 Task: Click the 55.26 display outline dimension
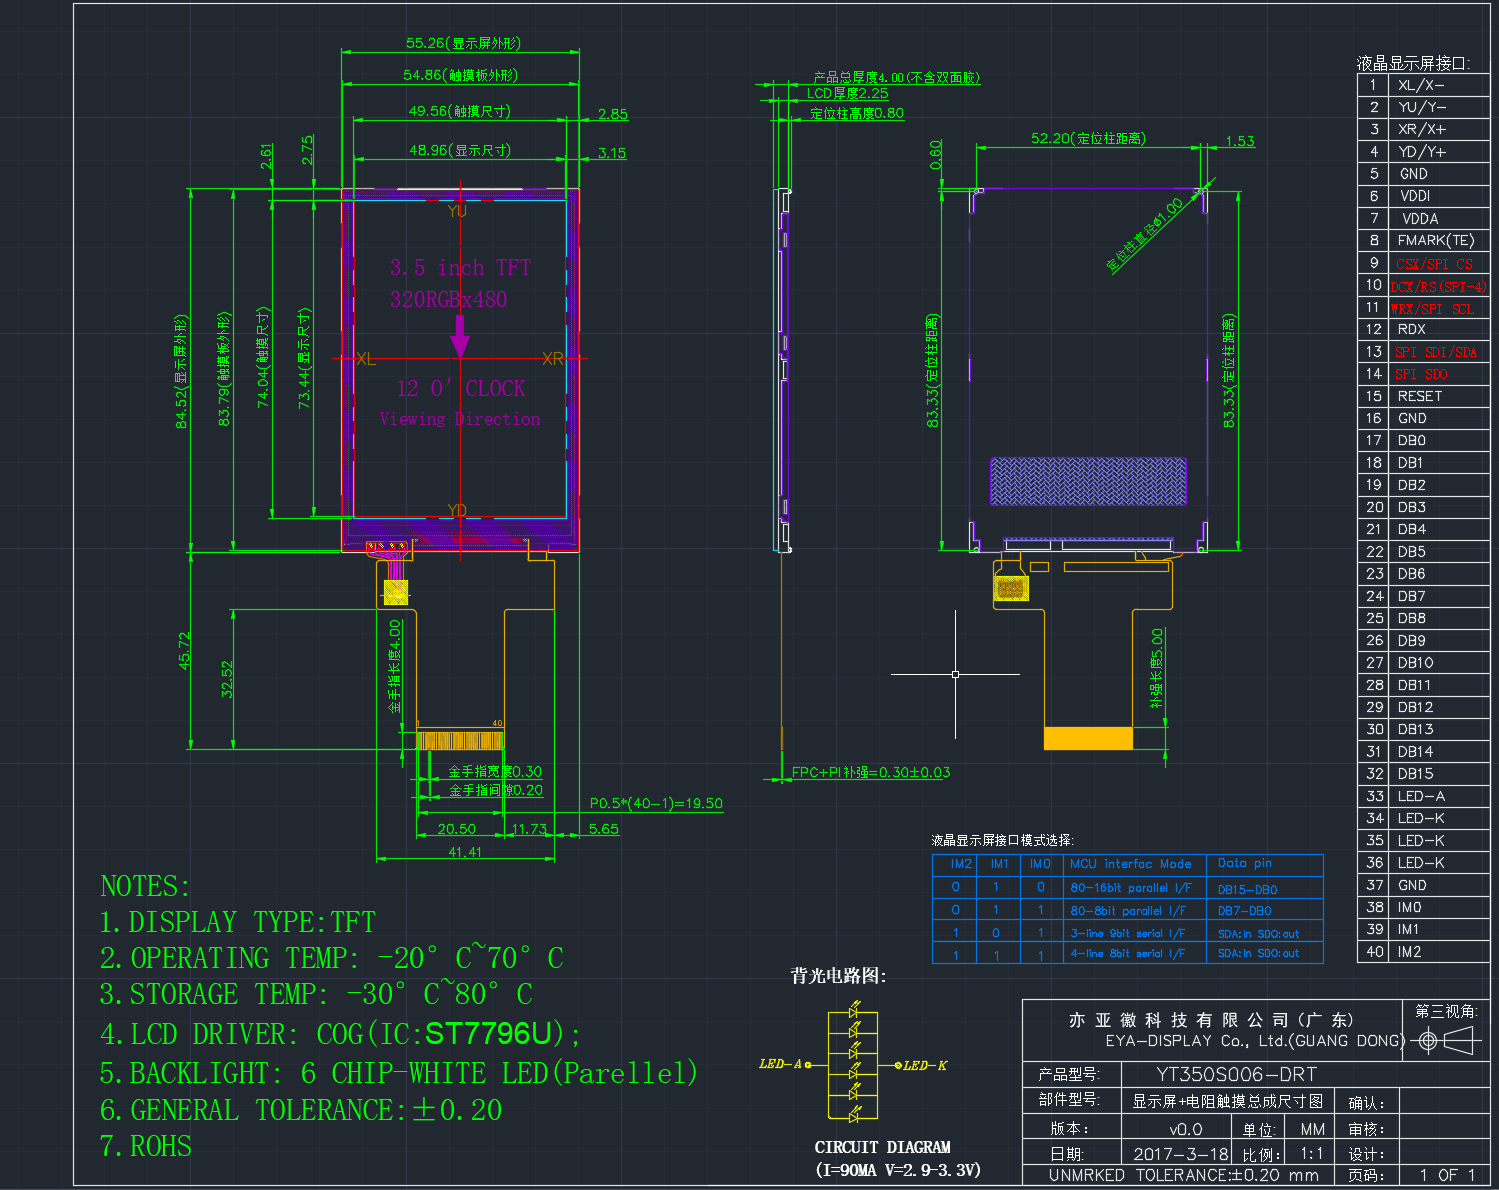point(463,43)
